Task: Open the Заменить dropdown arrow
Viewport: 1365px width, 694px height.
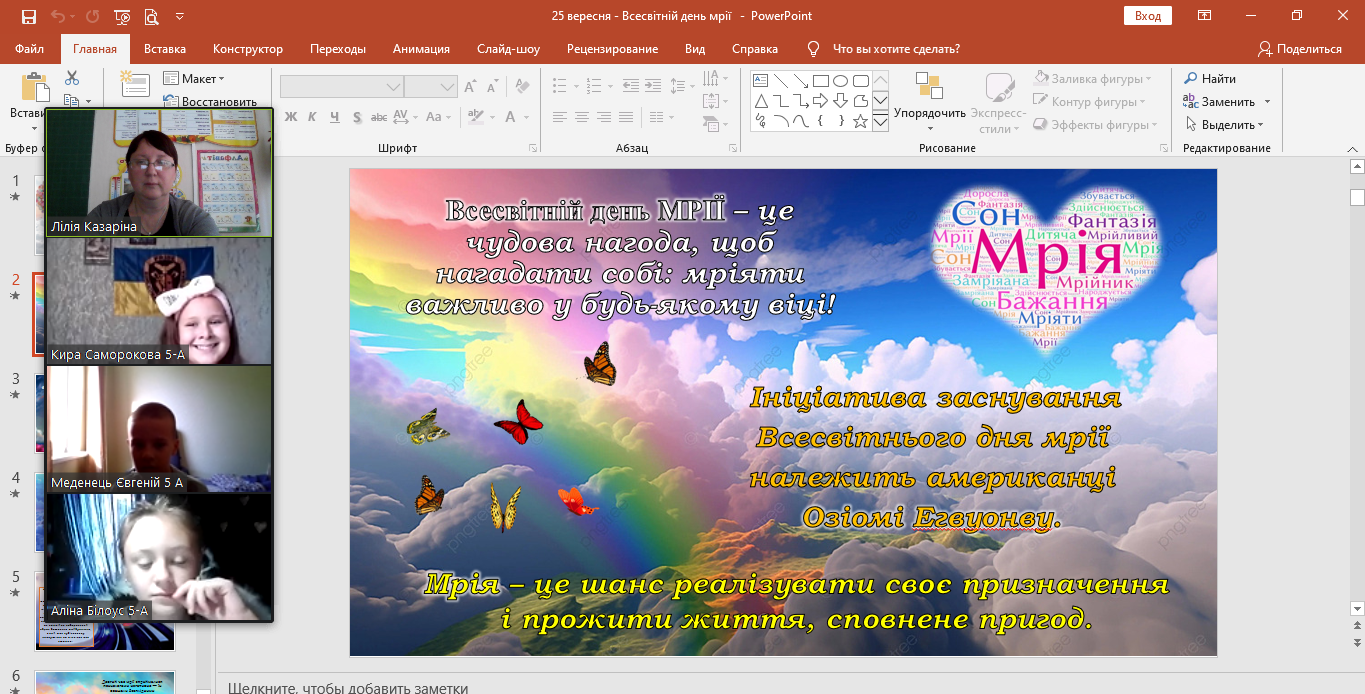Action: click(1267, 102)
